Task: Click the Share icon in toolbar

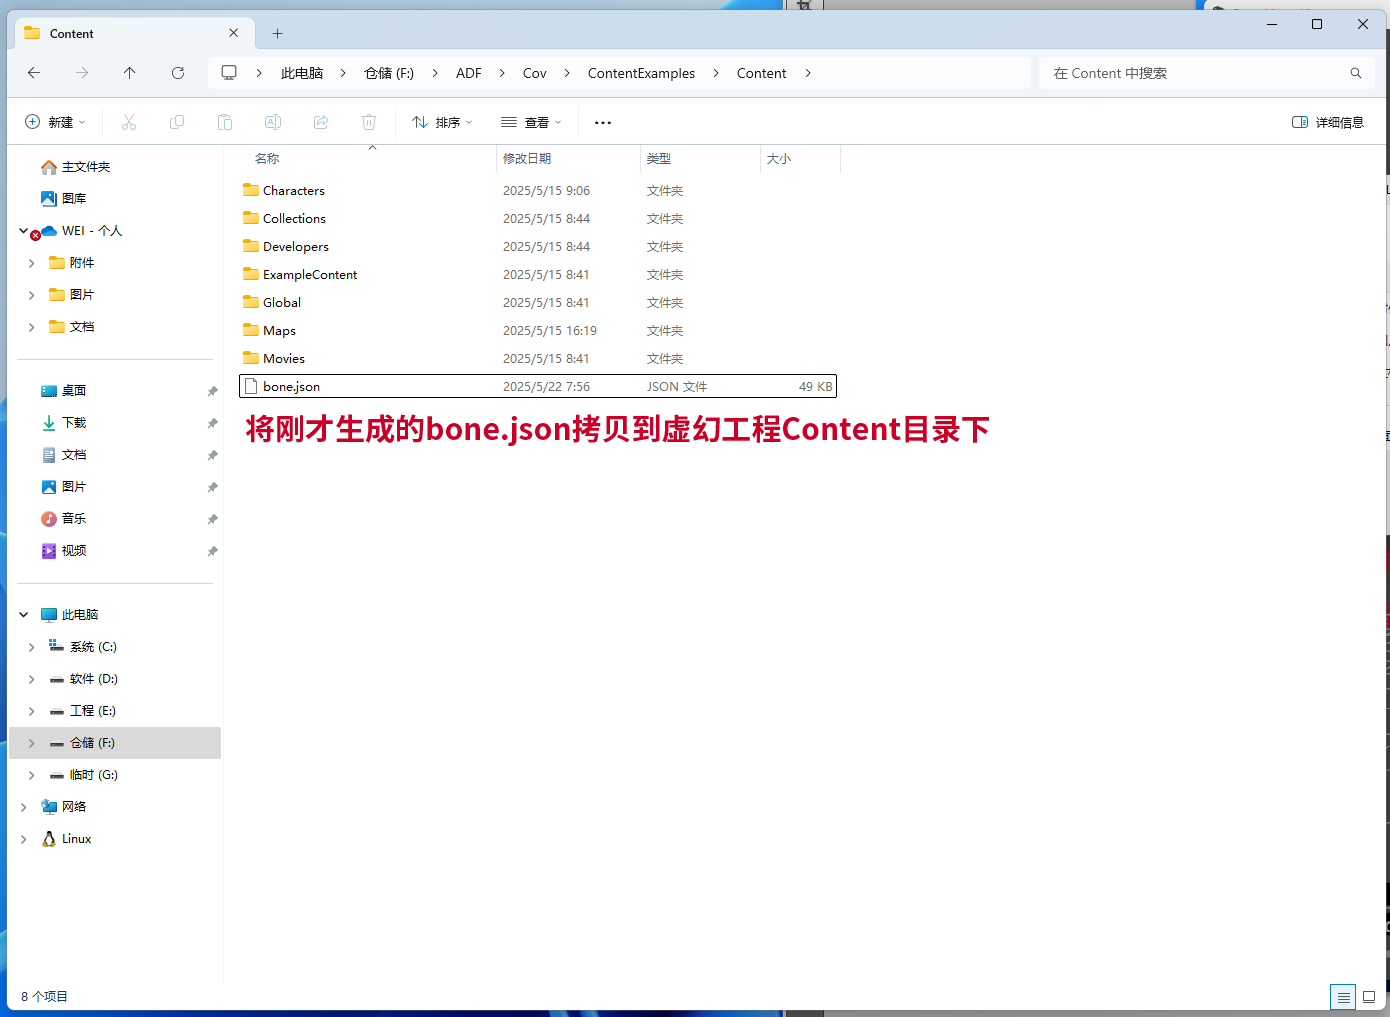Action: [x=321, y=122]
